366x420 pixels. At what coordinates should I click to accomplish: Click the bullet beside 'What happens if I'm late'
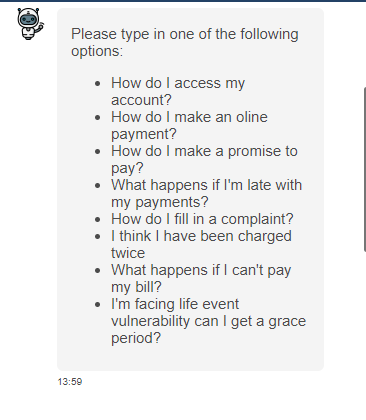[98, 185]
